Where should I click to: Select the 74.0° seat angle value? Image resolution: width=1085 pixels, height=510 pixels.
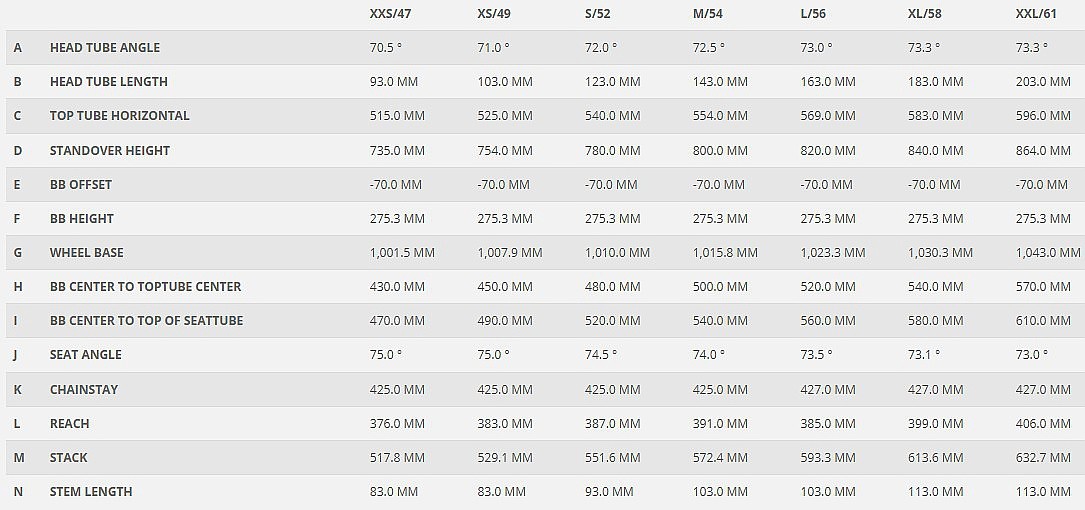point(709,355)
